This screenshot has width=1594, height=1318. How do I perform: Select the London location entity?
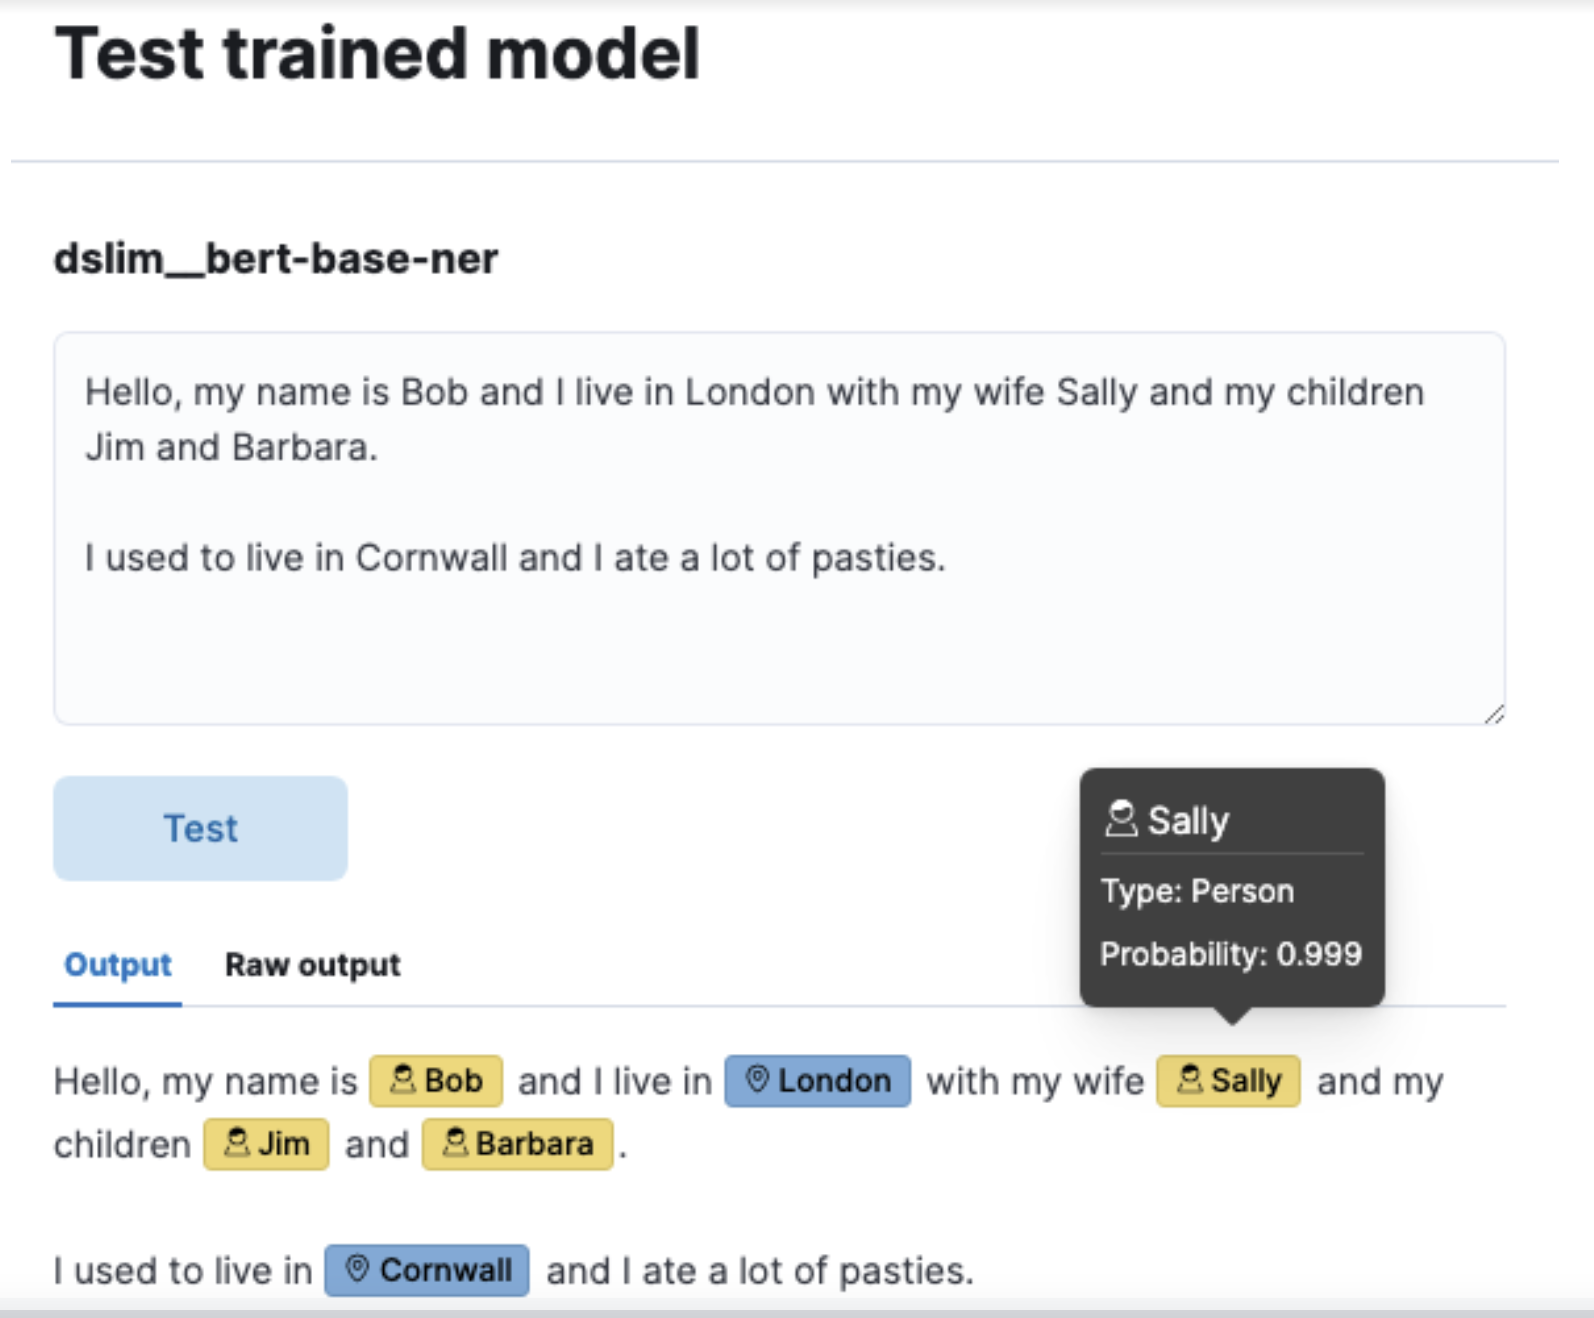click(x=817, y=1081)
